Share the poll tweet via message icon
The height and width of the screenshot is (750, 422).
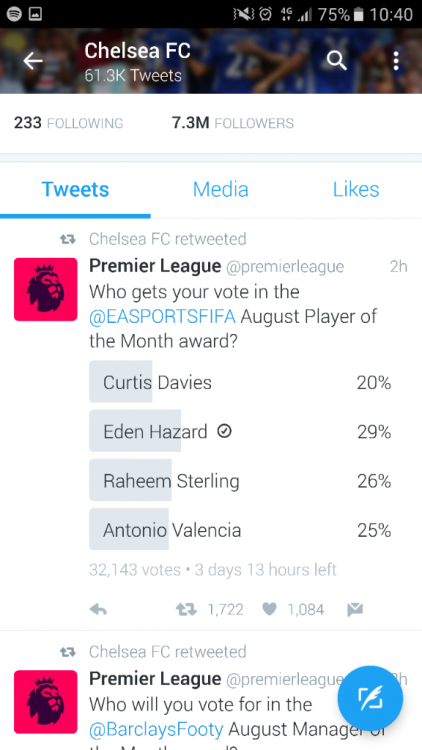355,609
